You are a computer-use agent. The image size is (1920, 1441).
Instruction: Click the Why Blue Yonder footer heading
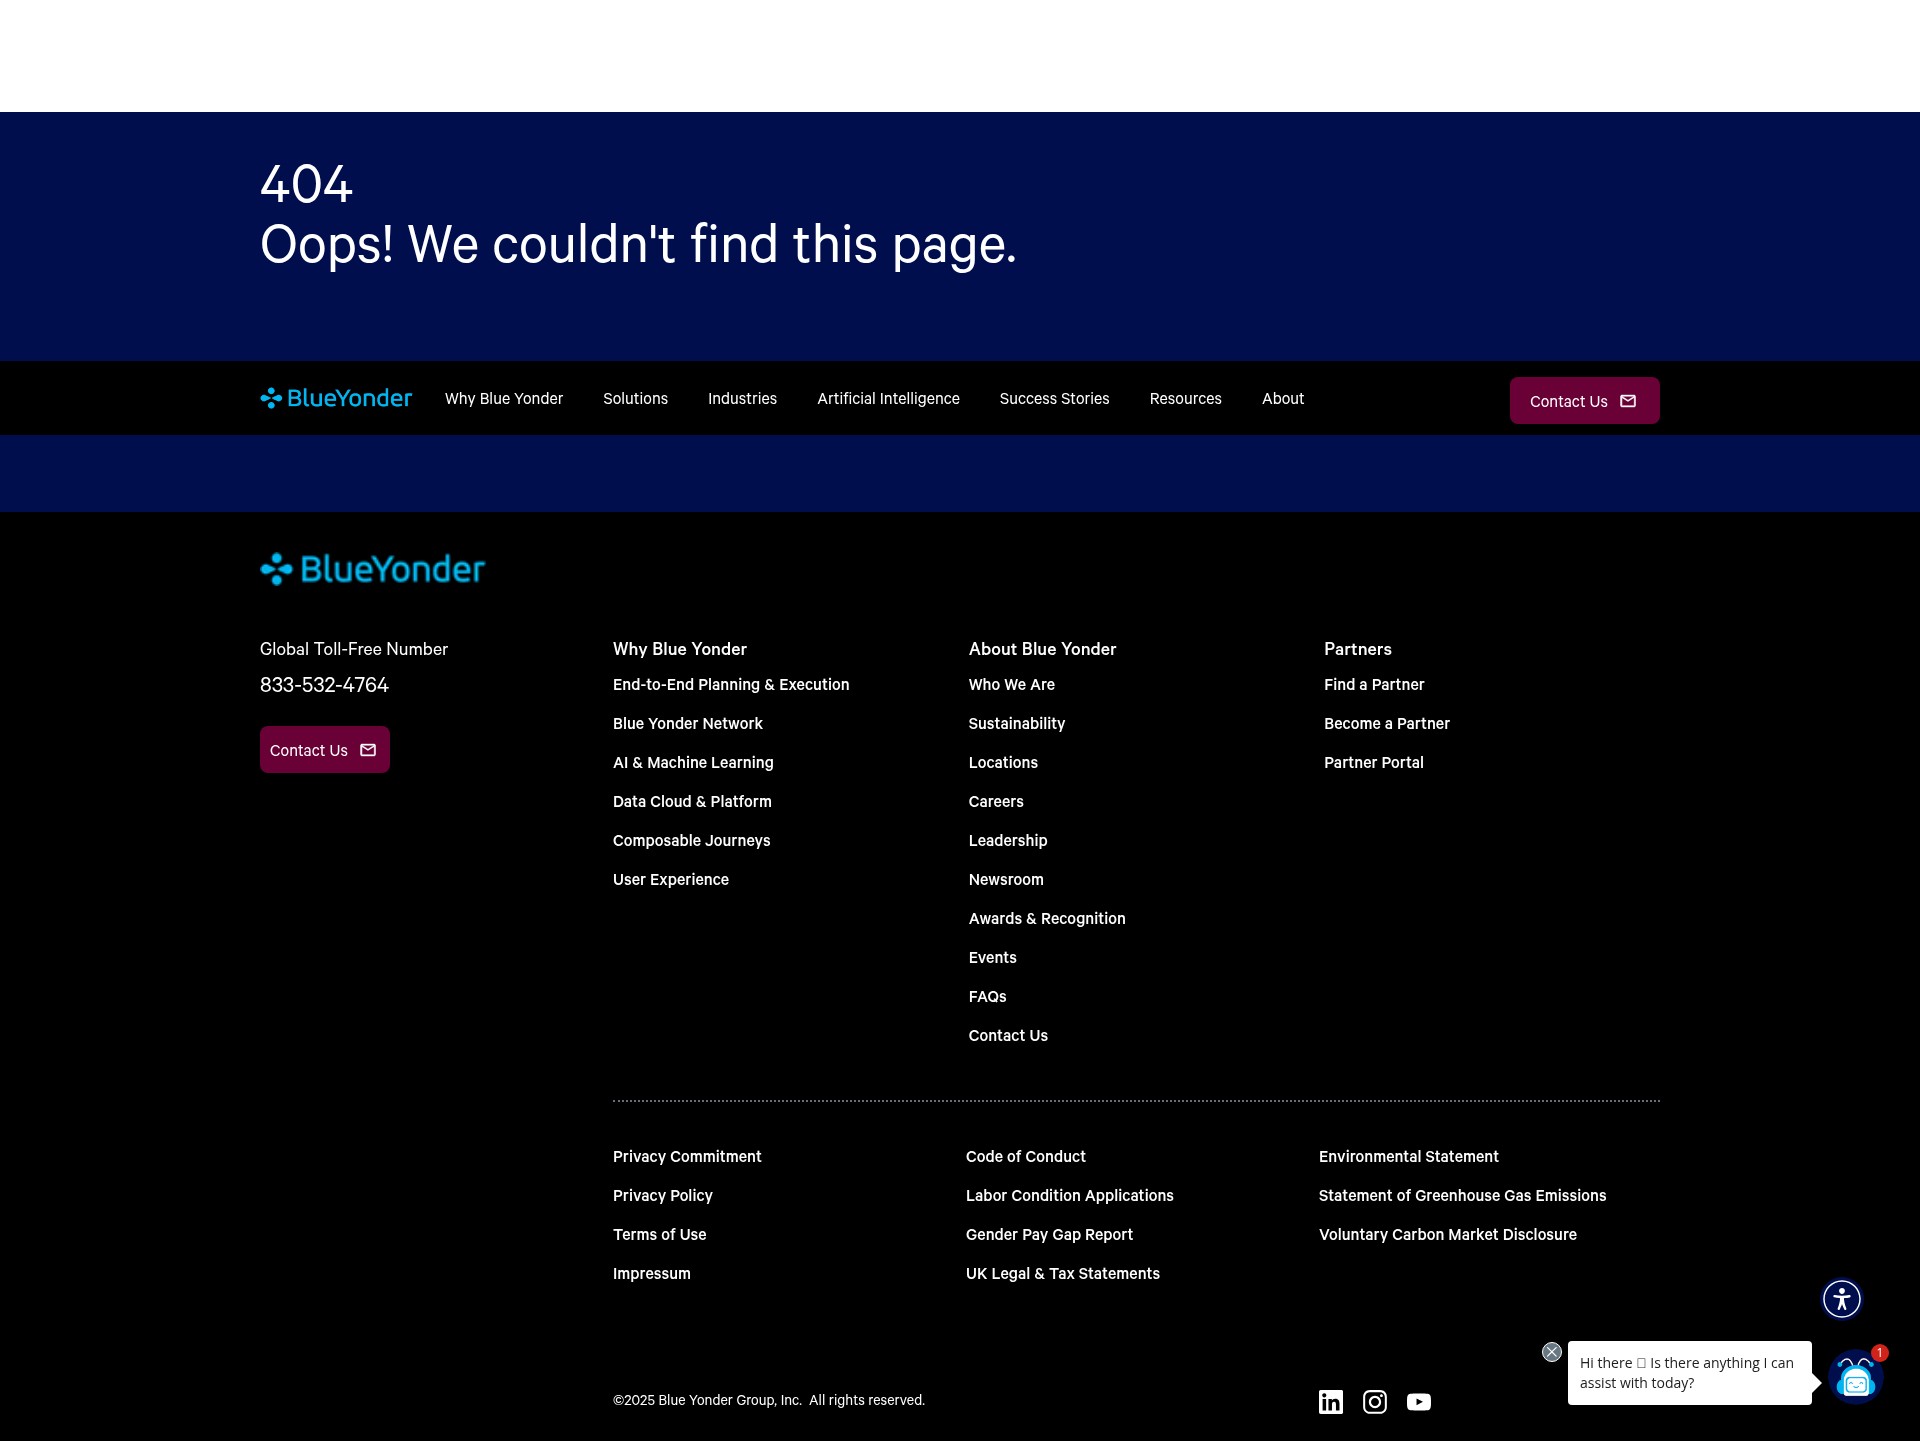[679, 648]
